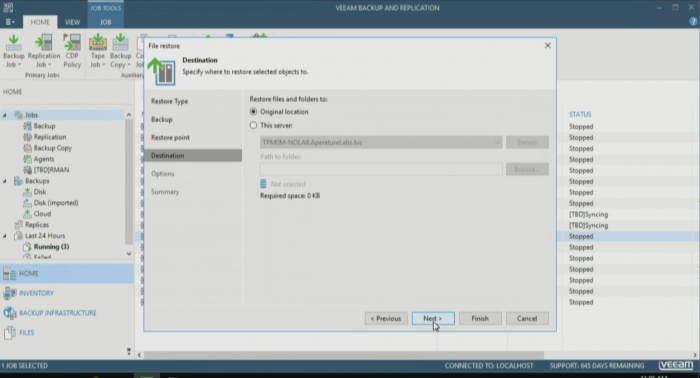Open the Backup Job dropdown arrow
This screenshot has height=378, width=700.
click(19, 65)
